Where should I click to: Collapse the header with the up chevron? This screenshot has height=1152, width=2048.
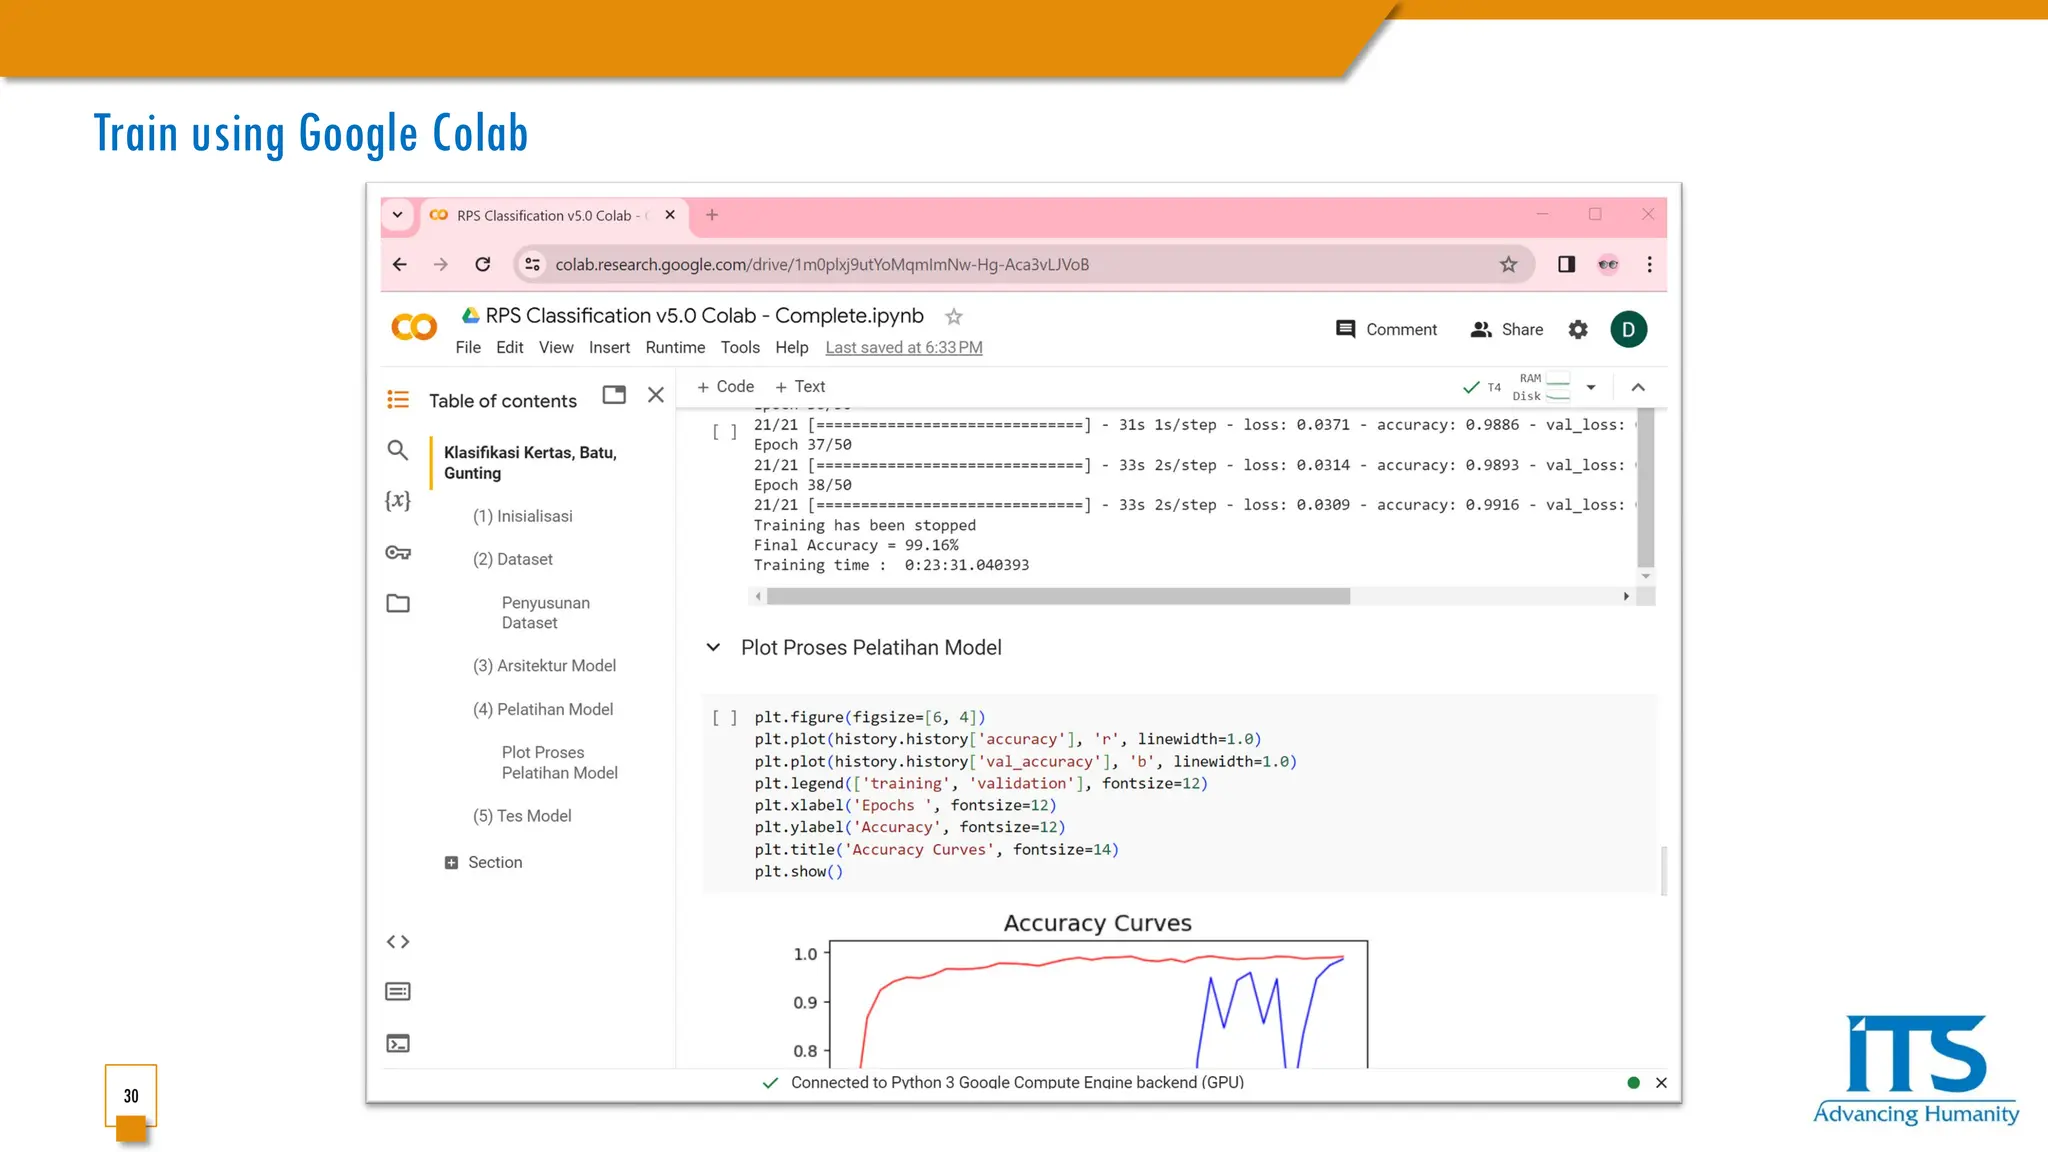coord(1638,387)
